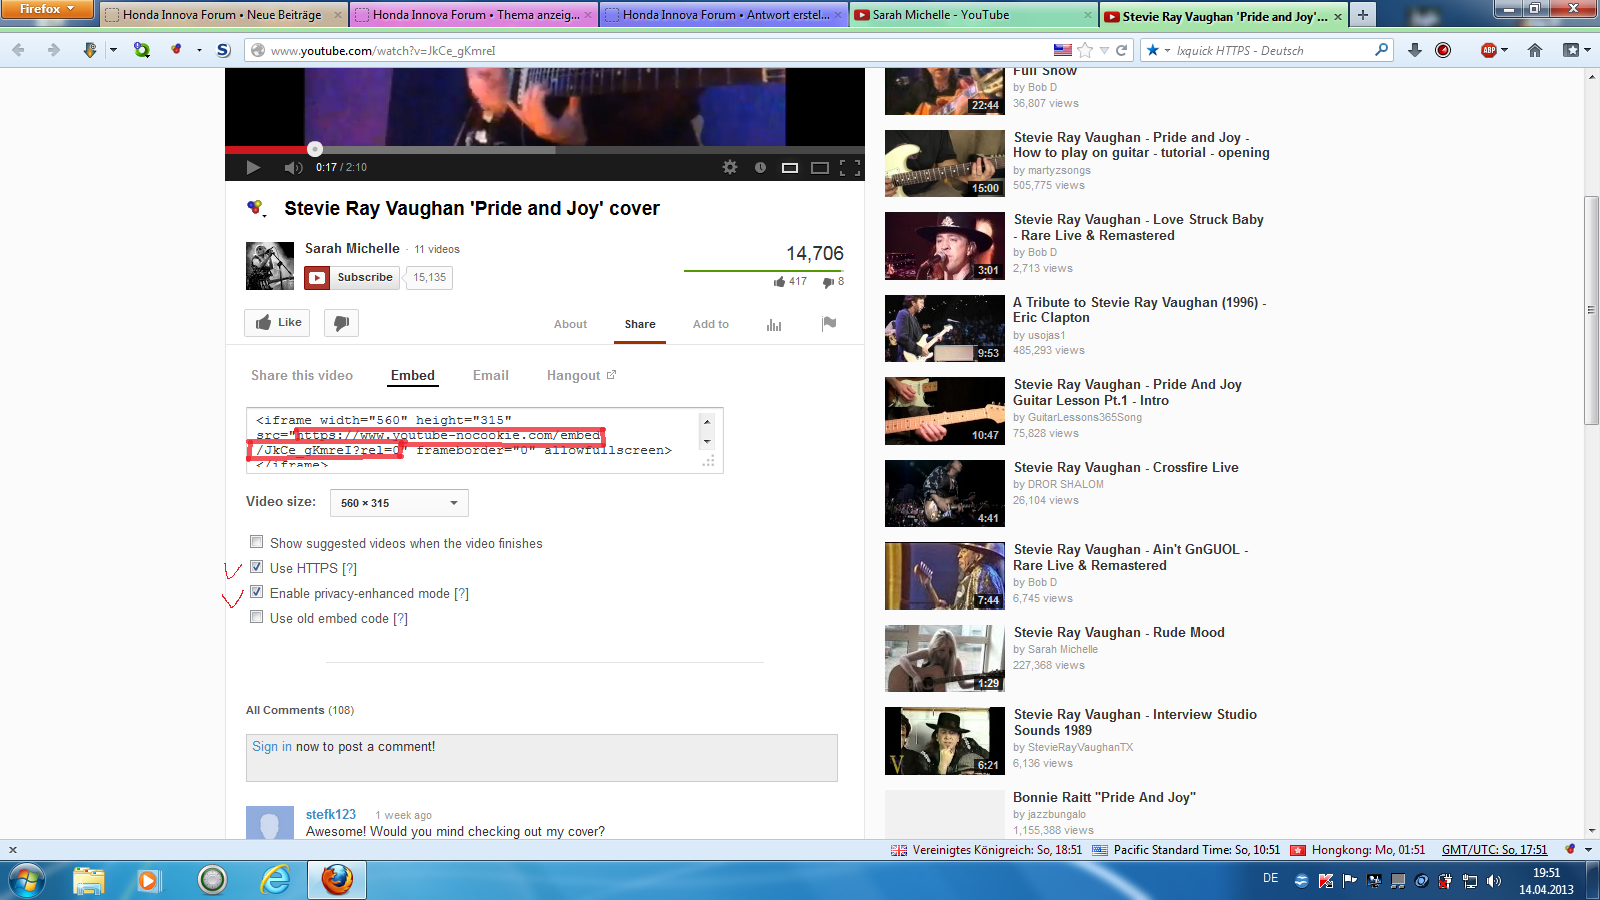The height and width of the screenshot is (900, 1600).
Task: Open the video statistics bar-chart icon
Action: click(774, 324)
